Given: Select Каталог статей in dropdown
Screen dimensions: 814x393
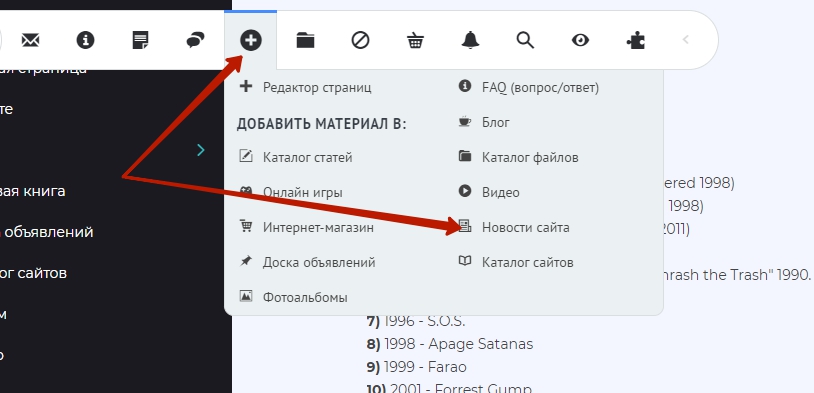Looking at the screenshot, I should pos(308,157).
